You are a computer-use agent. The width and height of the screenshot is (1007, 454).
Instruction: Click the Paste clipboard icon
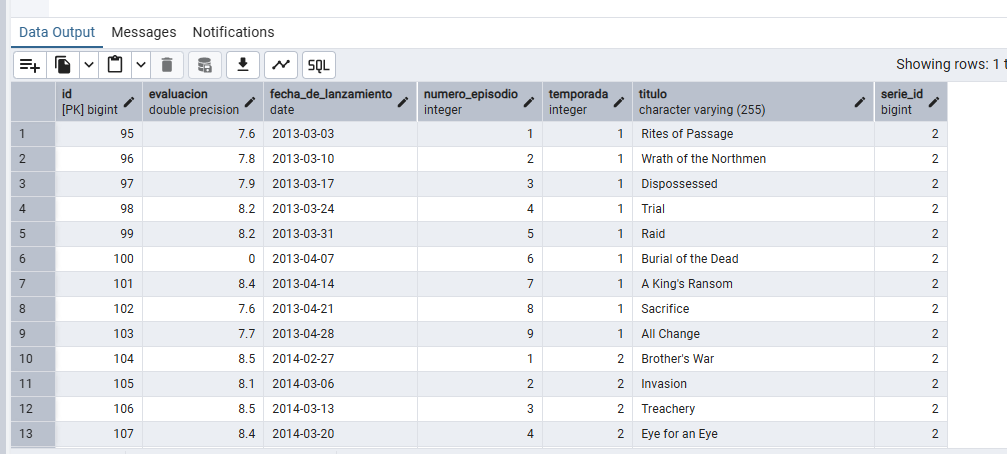(115, 65)
